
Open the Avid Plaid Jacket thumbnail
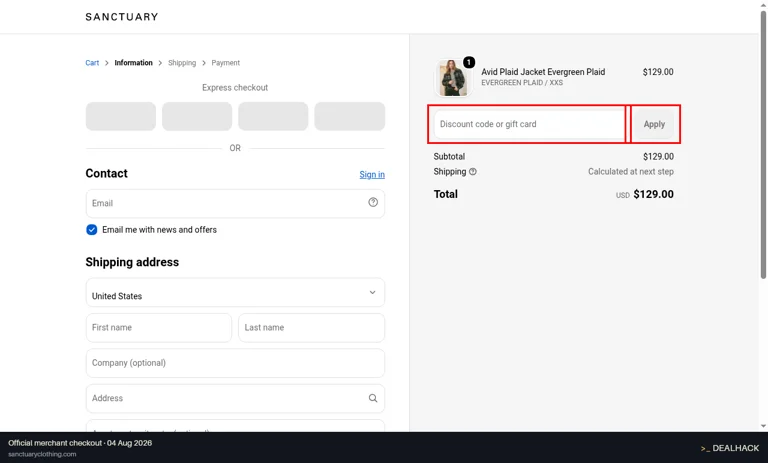pyautogui.click(x=453, y=78)
